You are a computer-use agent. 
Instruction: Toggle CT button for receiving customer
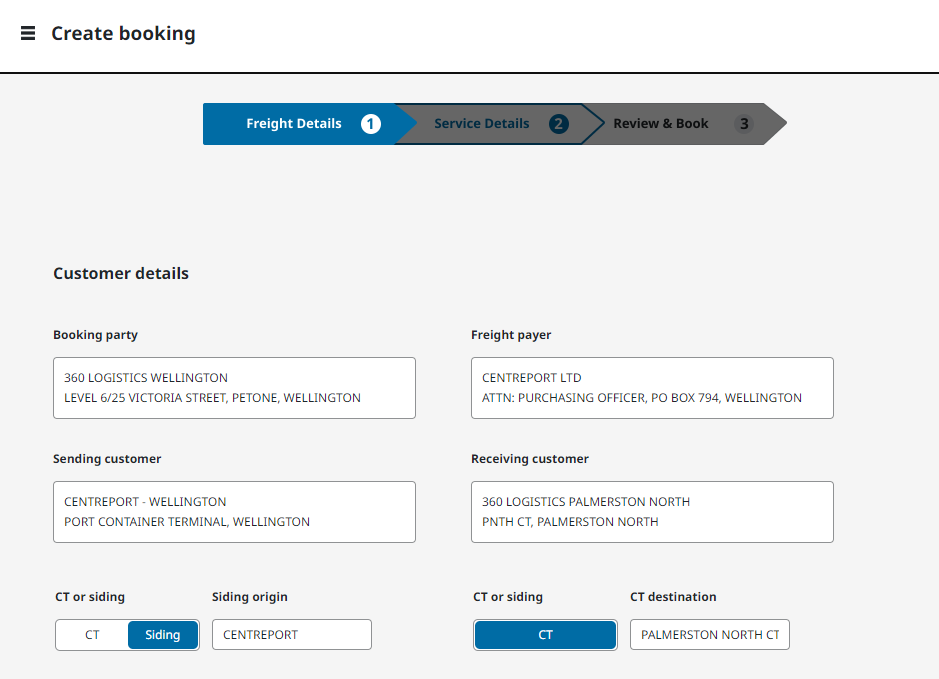pyautogui.click(x=545, y=635)
